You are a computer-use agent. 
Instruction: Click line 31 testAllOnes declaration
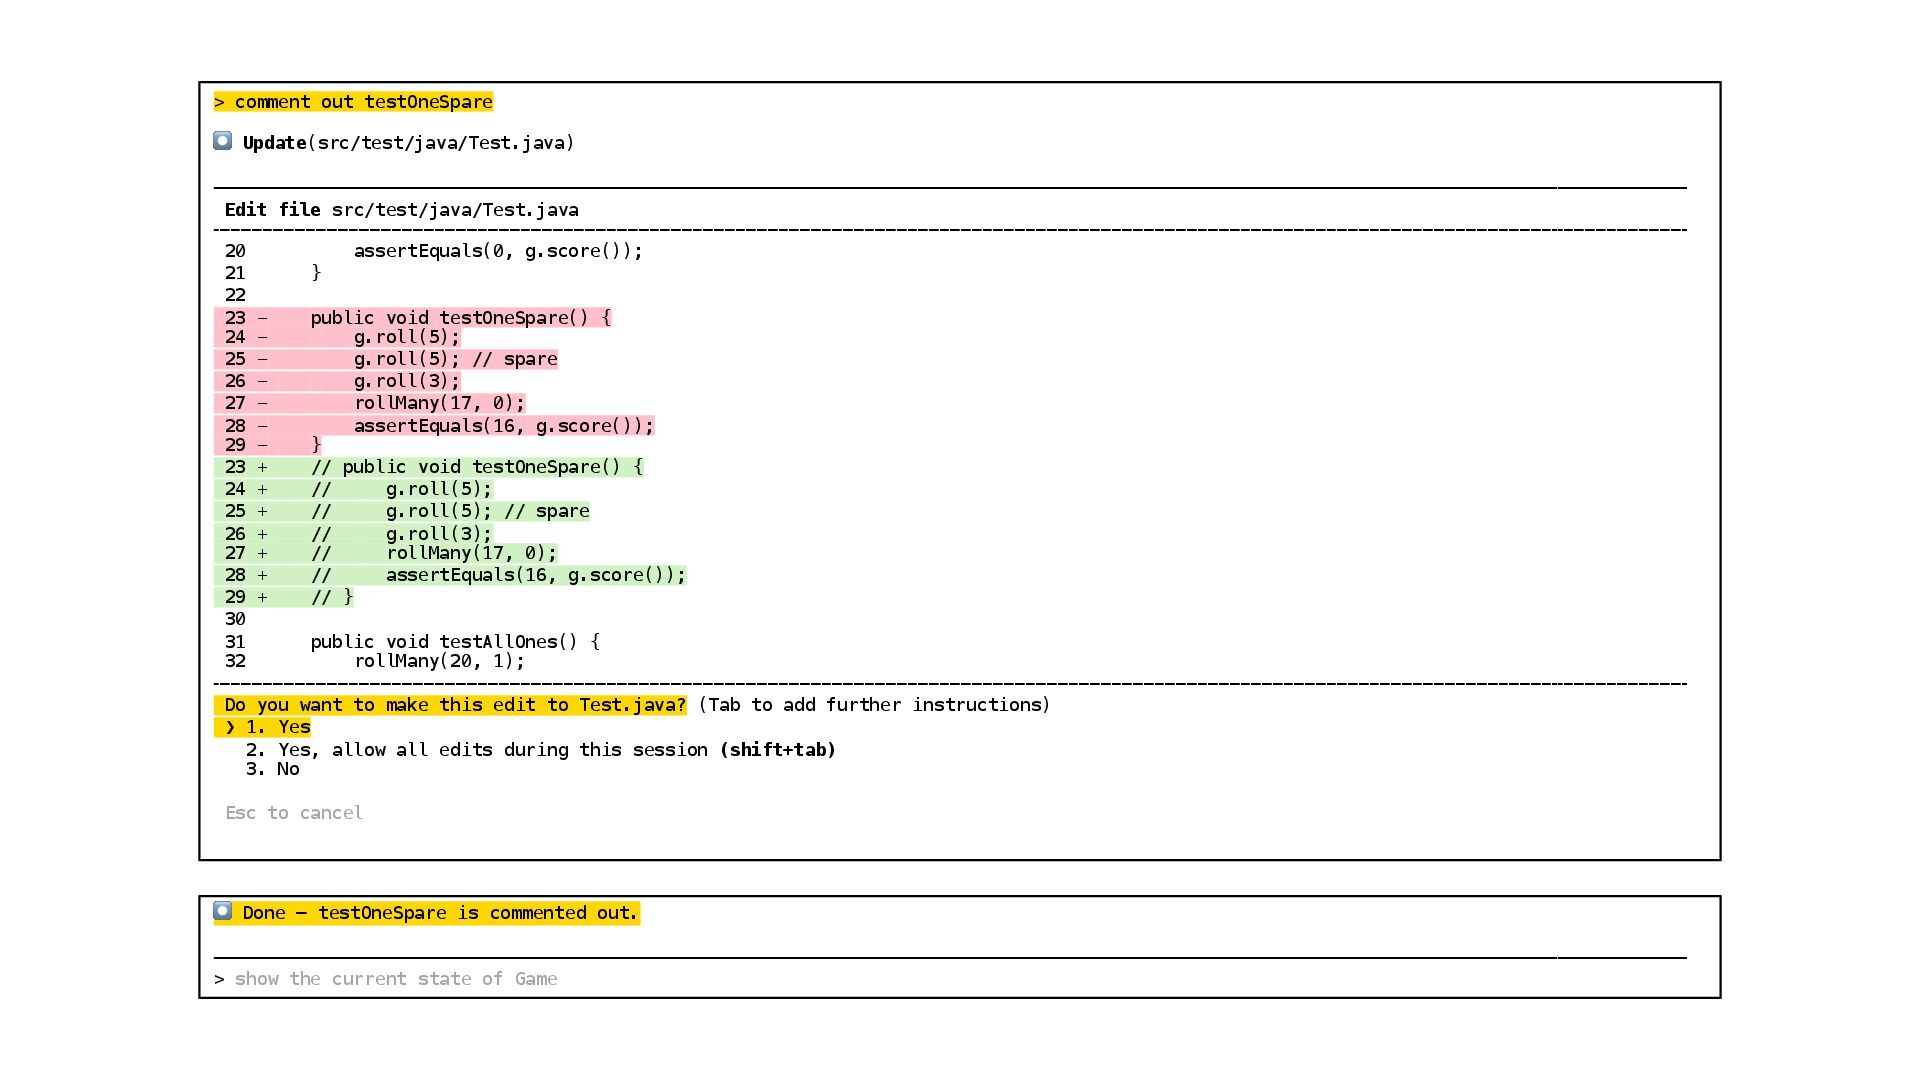pos(454,642)
